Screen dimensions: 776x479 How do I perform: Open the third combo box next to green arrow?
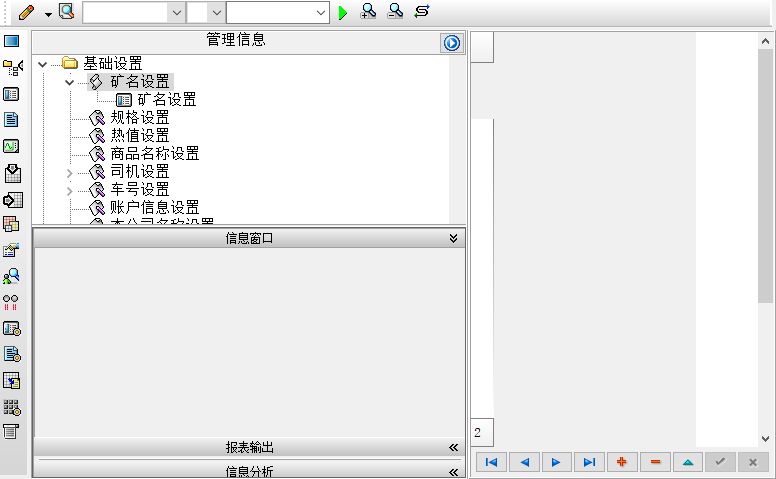[278, 13]
